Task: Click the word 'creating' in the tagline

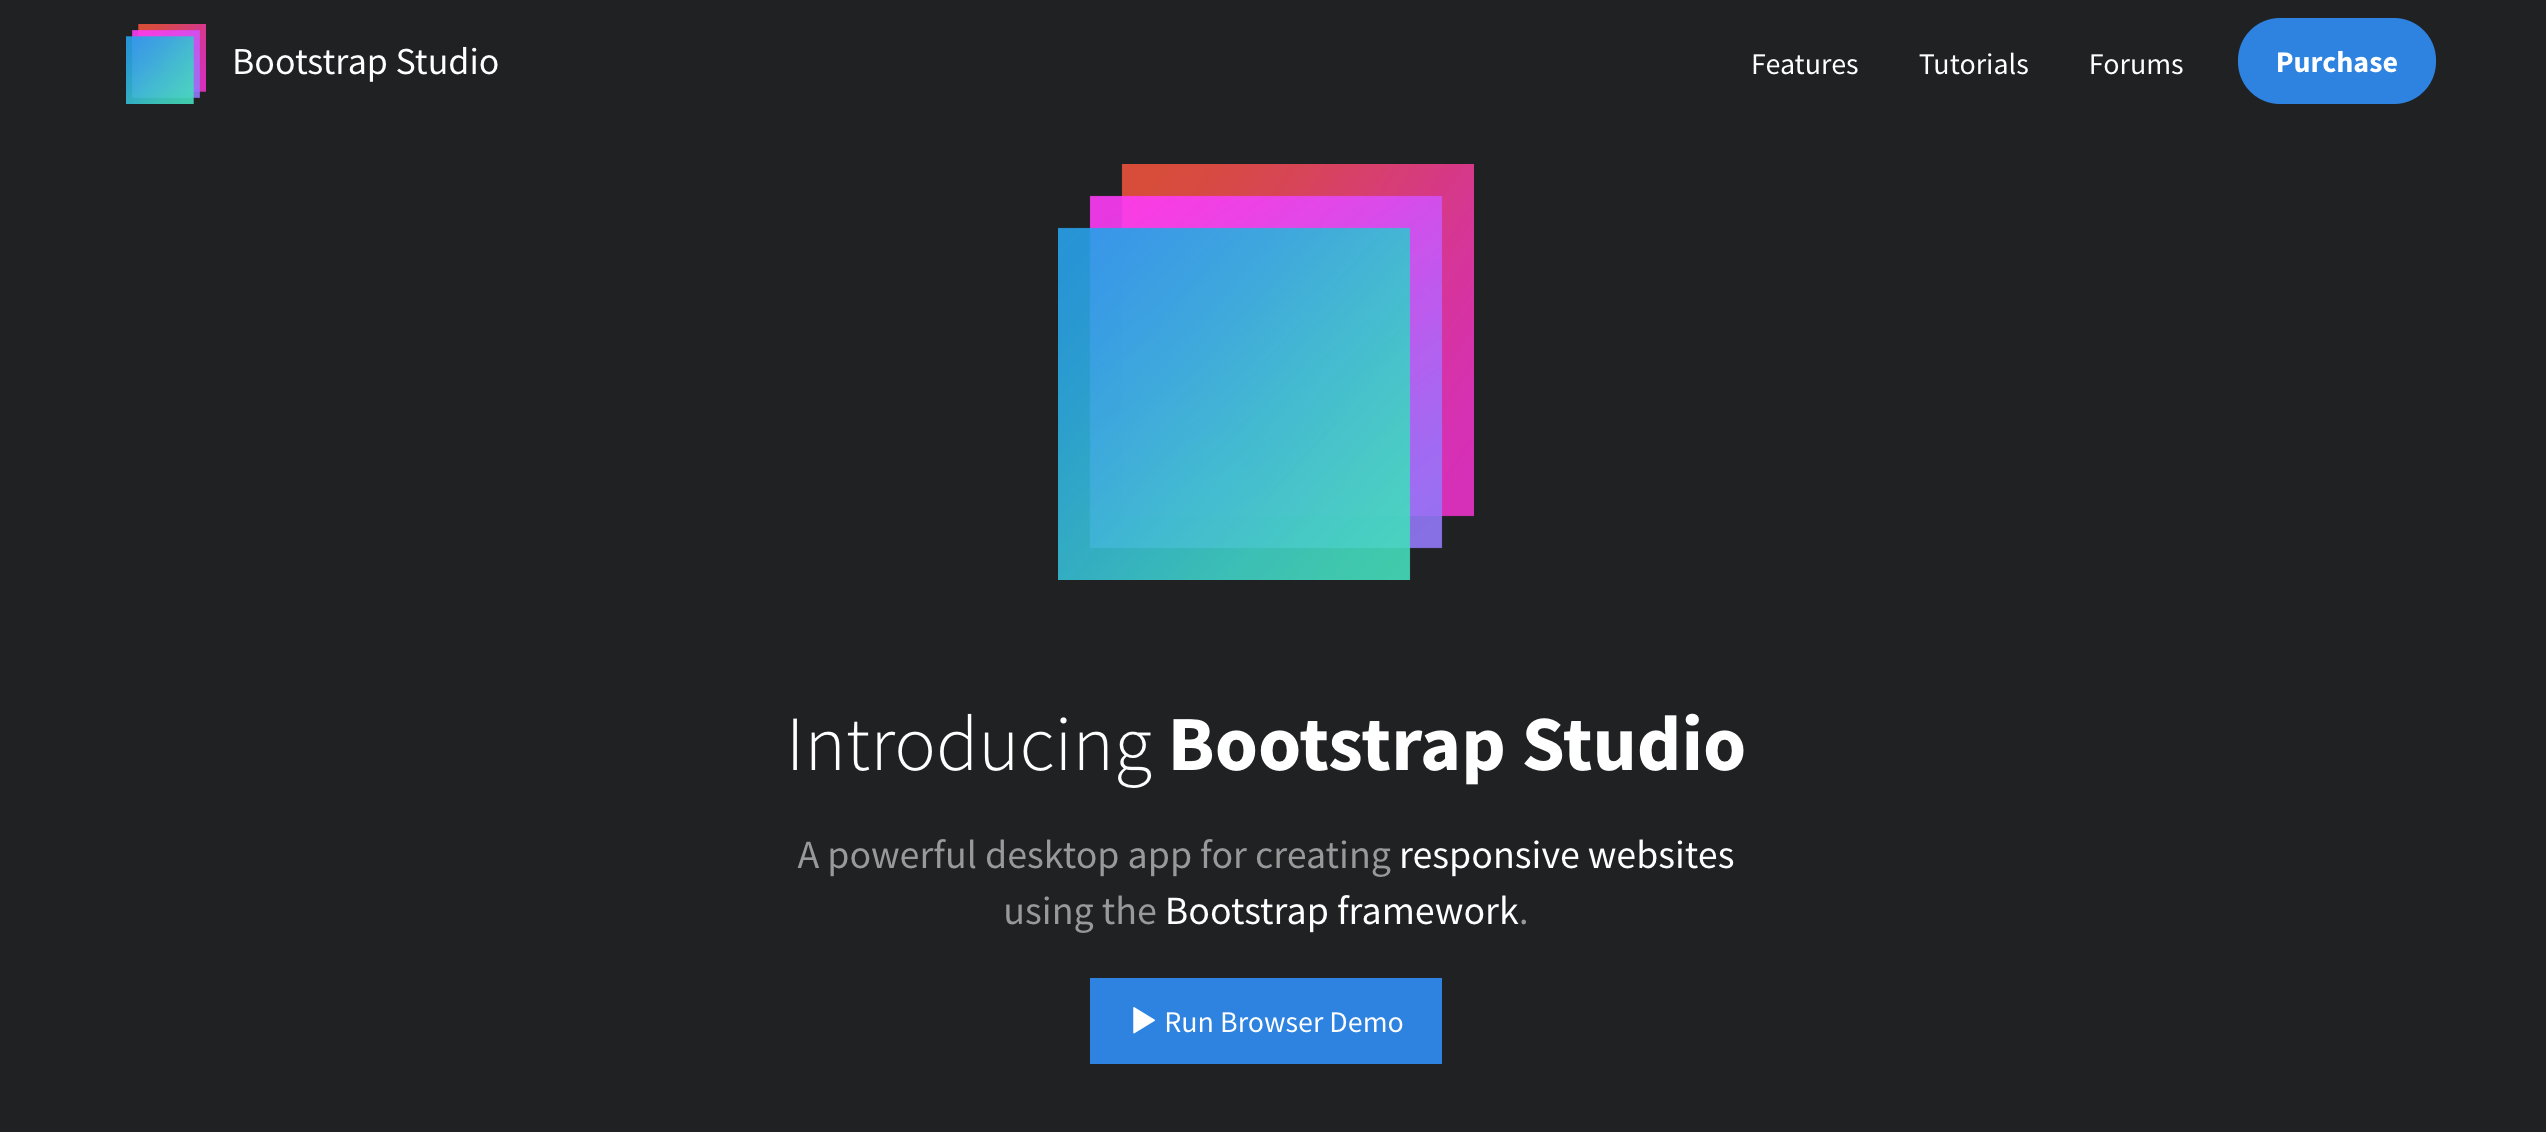Action: point(1322,856)
